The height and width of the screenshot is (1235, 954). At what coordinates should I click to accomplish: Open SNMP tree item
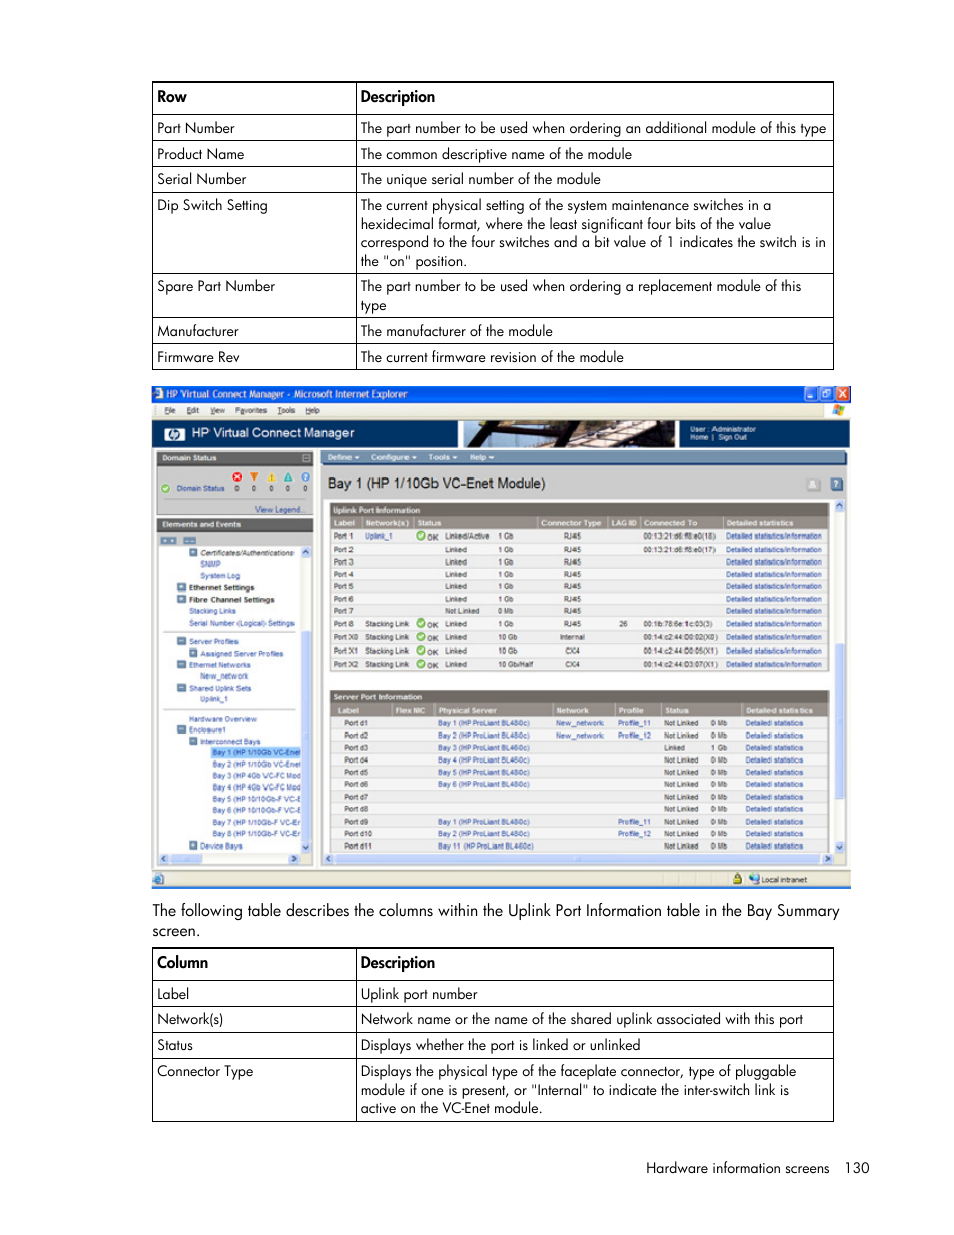coord(210,564)
